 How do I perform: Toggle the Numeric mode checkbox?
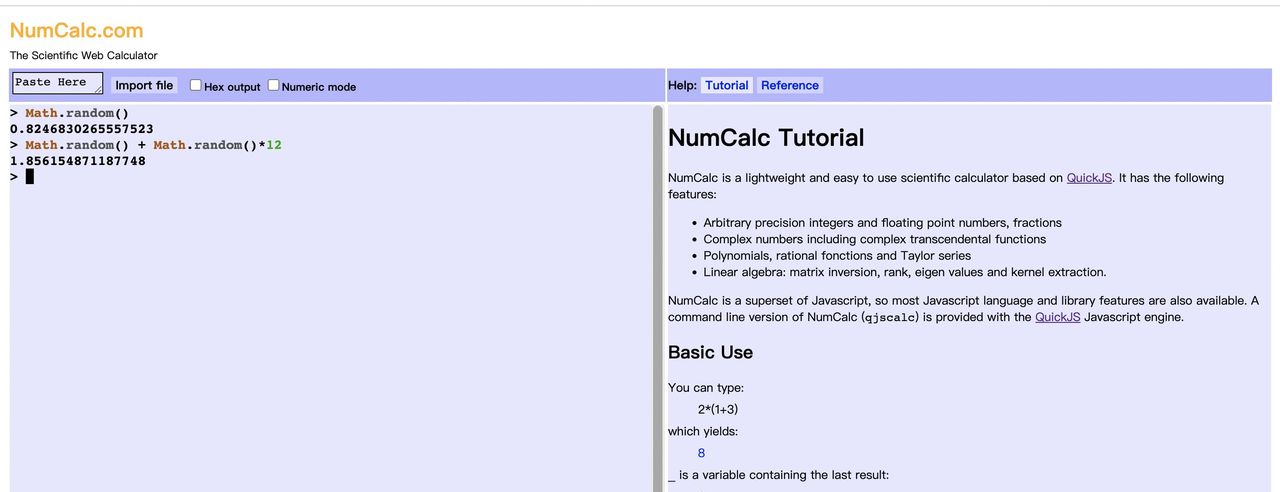click(273, 86)
